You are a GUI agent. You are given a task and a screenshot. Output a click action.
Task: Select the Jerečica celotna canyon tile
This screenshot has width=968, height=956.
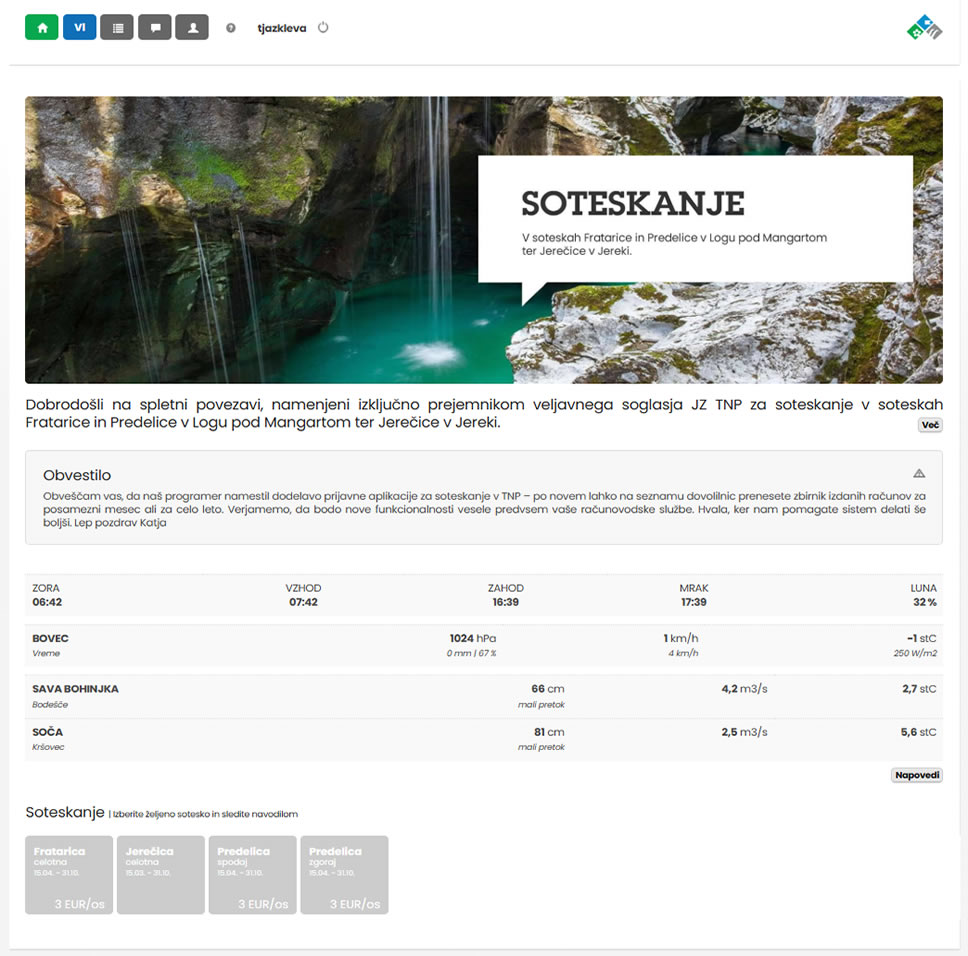tap(161, 875)
